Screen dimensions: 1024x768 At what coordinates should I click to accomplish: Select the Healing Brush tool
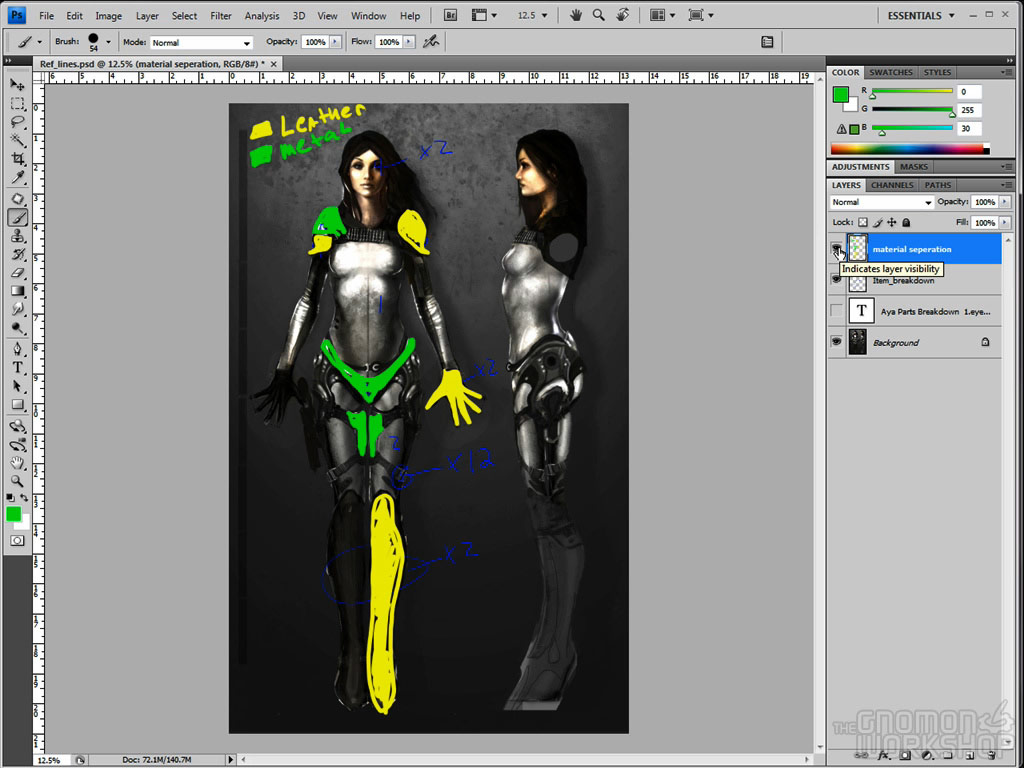click(x=18, y=199)
